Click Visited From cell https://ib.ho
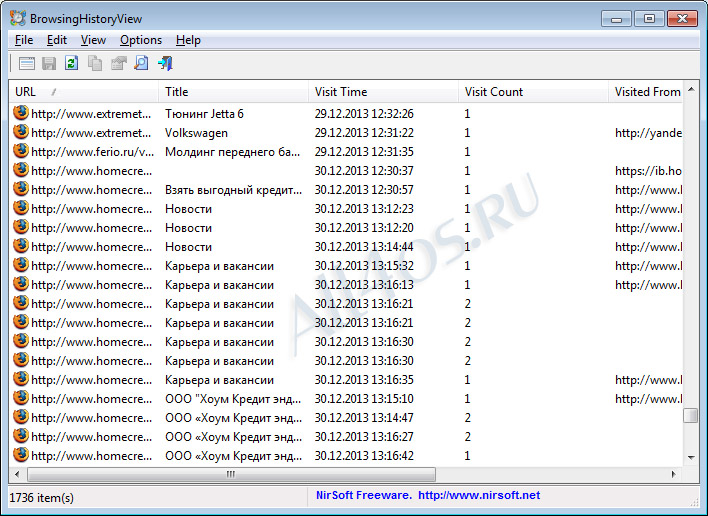The width and height of the screenshot is (708, 516). pyautogui.click(x=648, y=171)
